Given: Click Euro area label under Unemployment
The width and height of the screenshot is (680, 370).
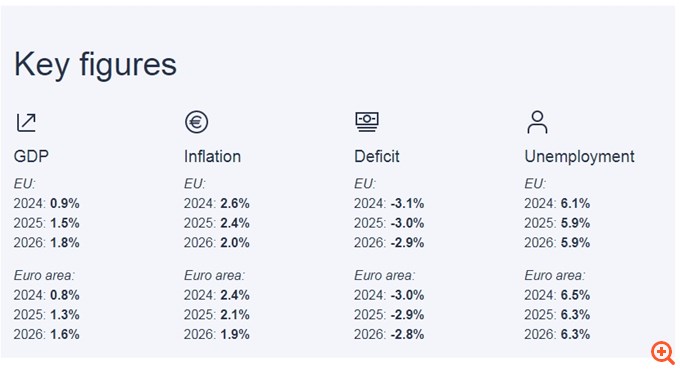Looking at the screenshot, I should point(555,275).
